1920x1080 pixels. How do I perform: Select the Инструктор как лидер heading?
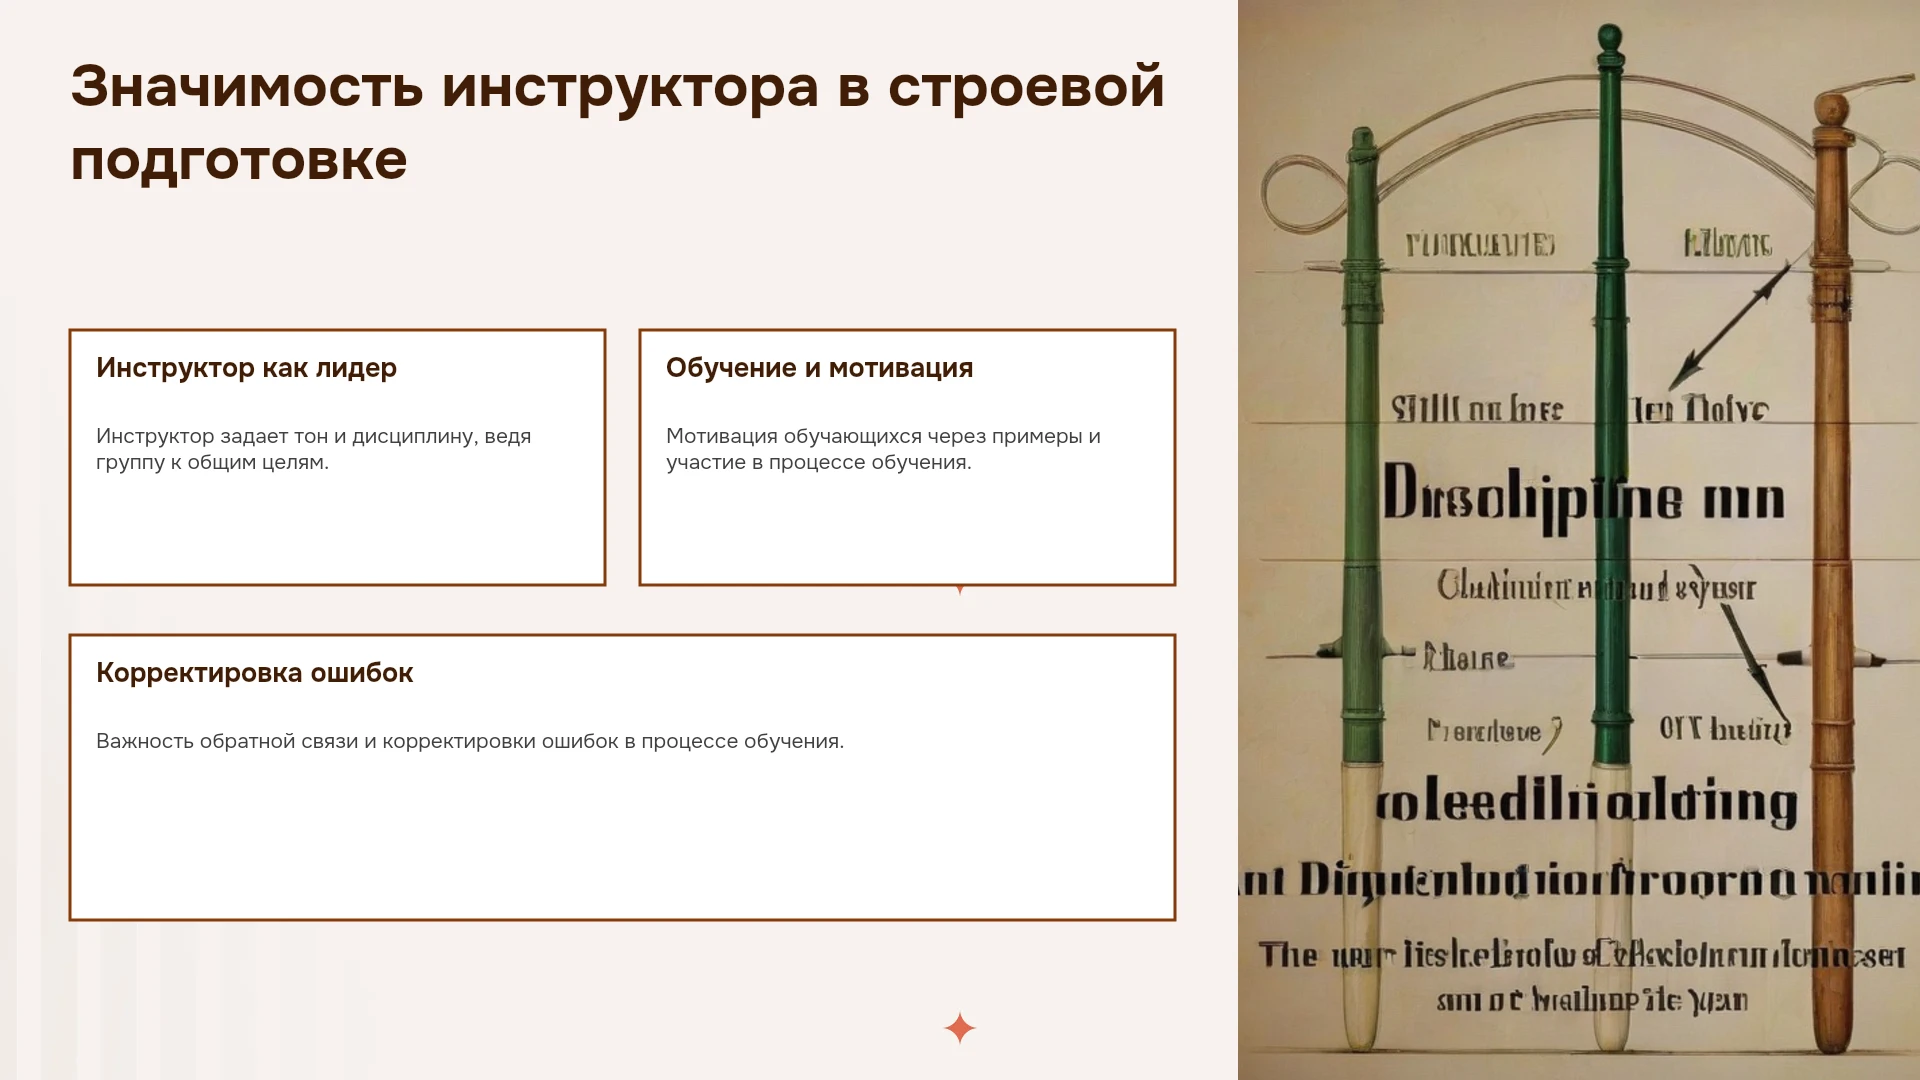[x=246, y=368]
